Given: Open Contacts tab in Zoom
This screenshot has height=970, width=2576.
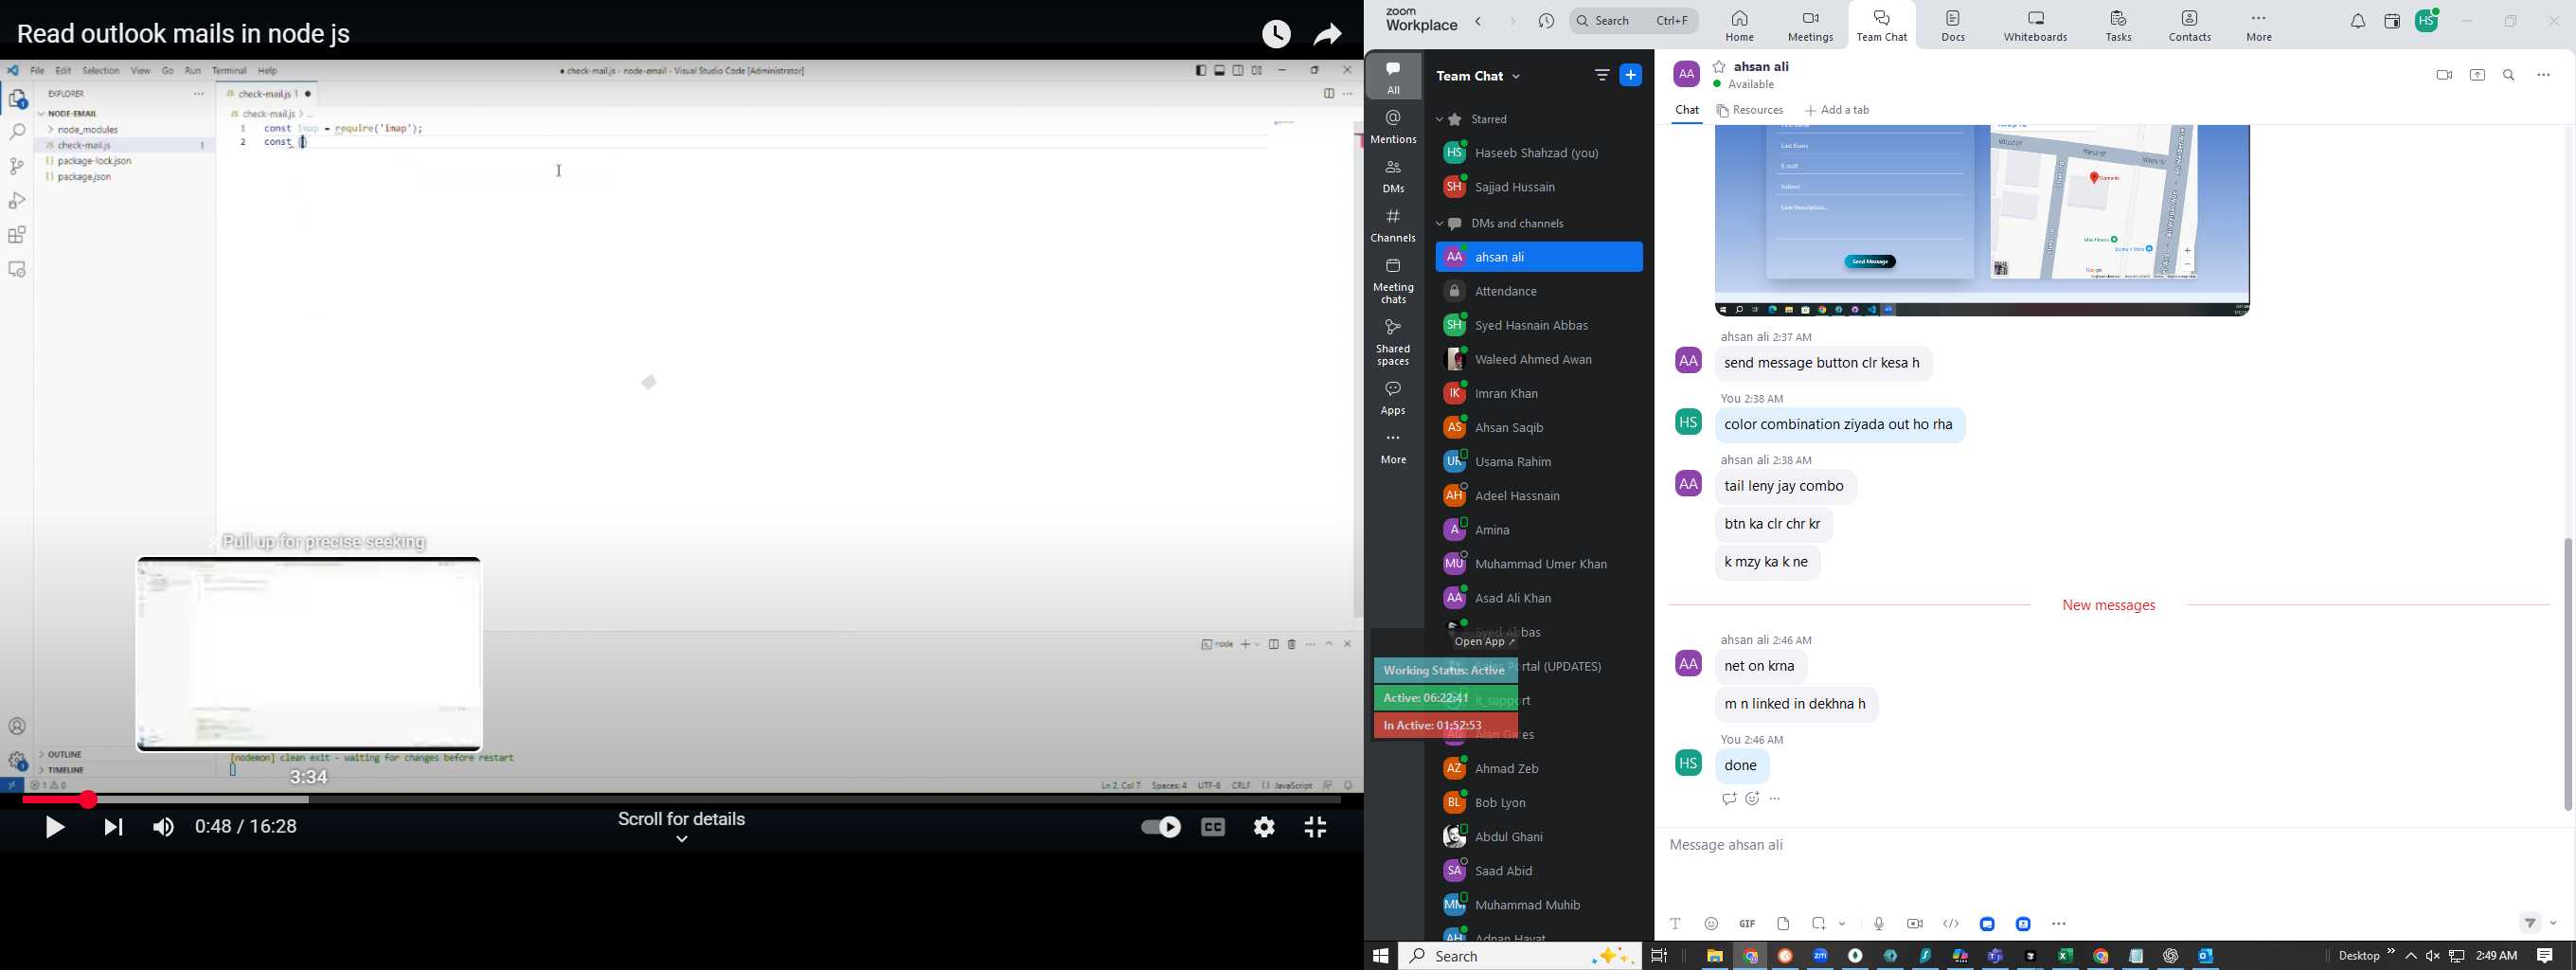Looking at the screenshot, I should pos(2190,26).
